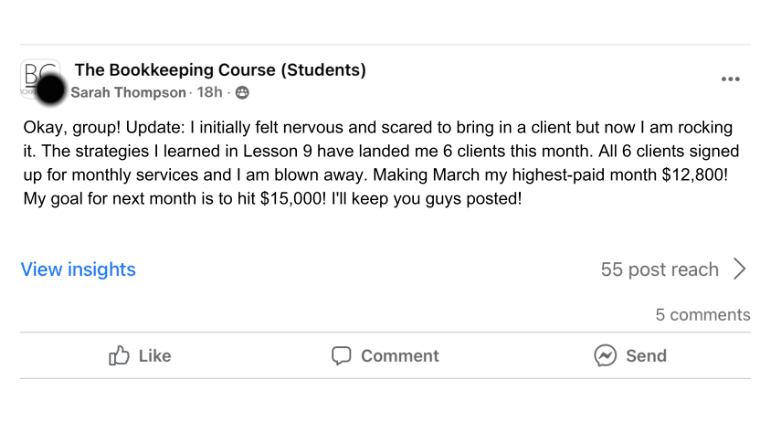The image size is (760, 444).
Task: Open The Bookkeeping Course (Students) group
Action: [220, 70]
